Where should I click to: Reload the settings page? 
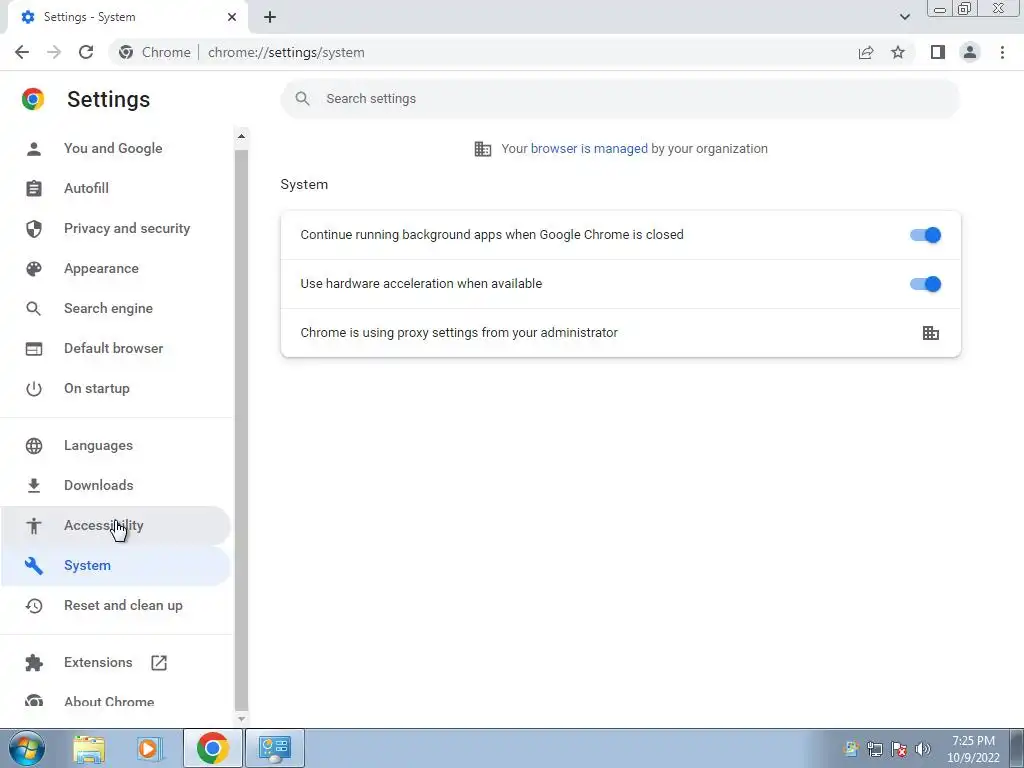pos(86,52)
